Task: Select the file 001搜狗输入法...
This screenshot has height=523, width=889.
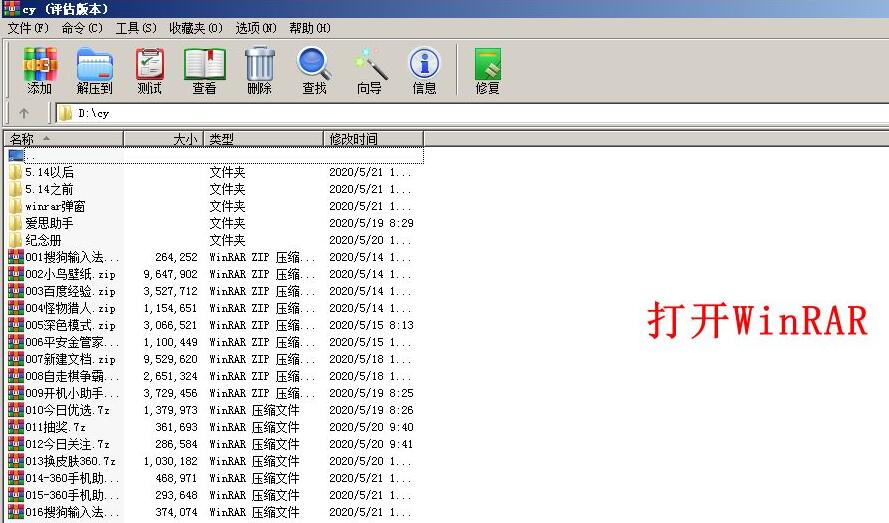Action: click(72, 257)
